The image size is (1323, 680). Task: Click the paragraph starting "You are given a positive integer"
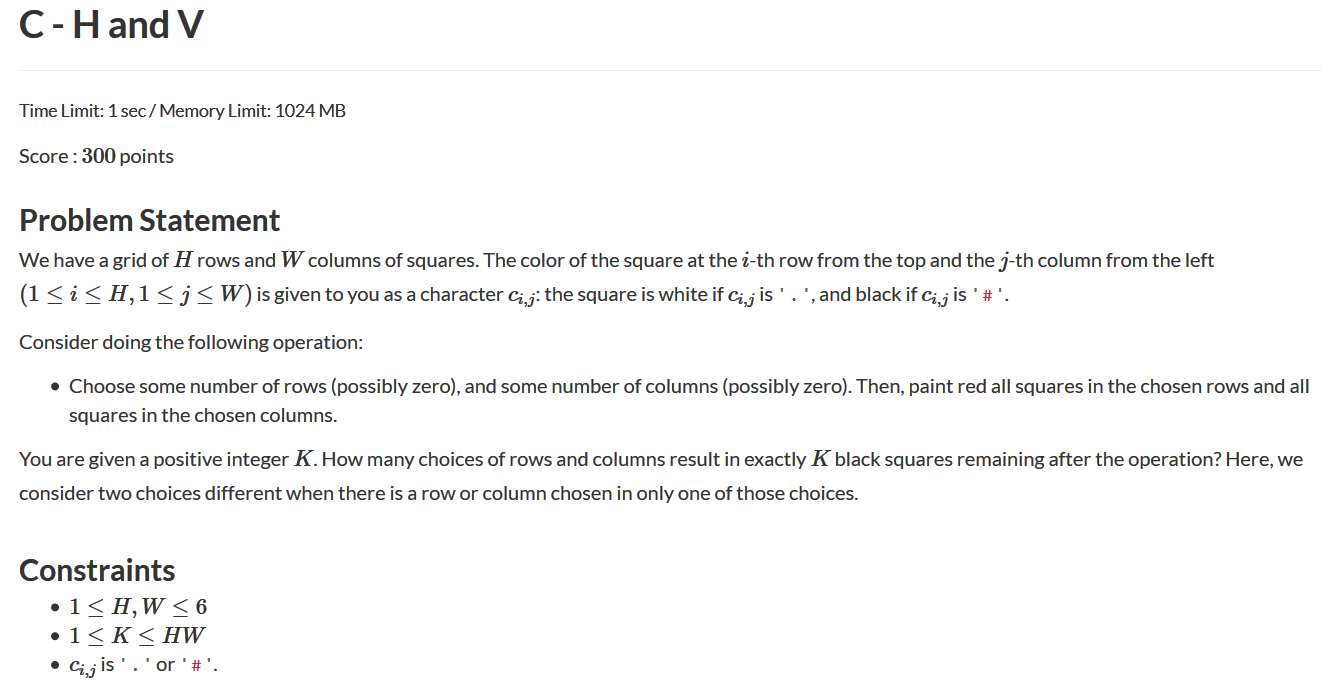pyautogui.click(x=660, y=459)
